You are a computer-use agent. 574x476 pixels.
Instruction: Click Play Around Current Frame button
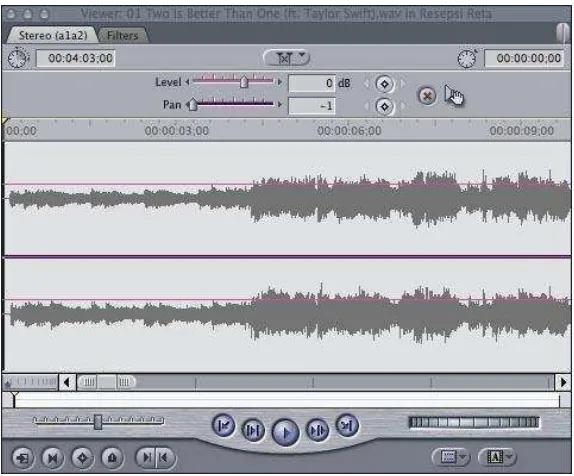point(317,429)
